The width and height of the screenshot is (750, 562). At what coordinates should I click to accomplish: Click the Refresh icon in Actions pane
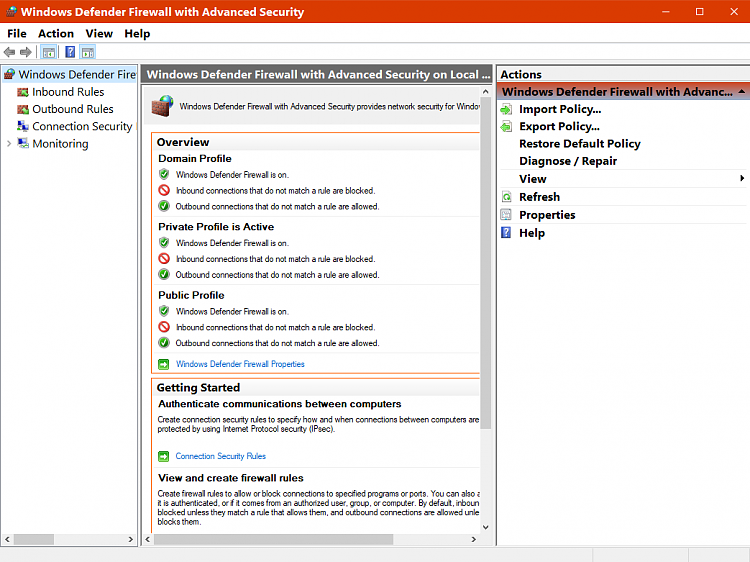point(506,197)
